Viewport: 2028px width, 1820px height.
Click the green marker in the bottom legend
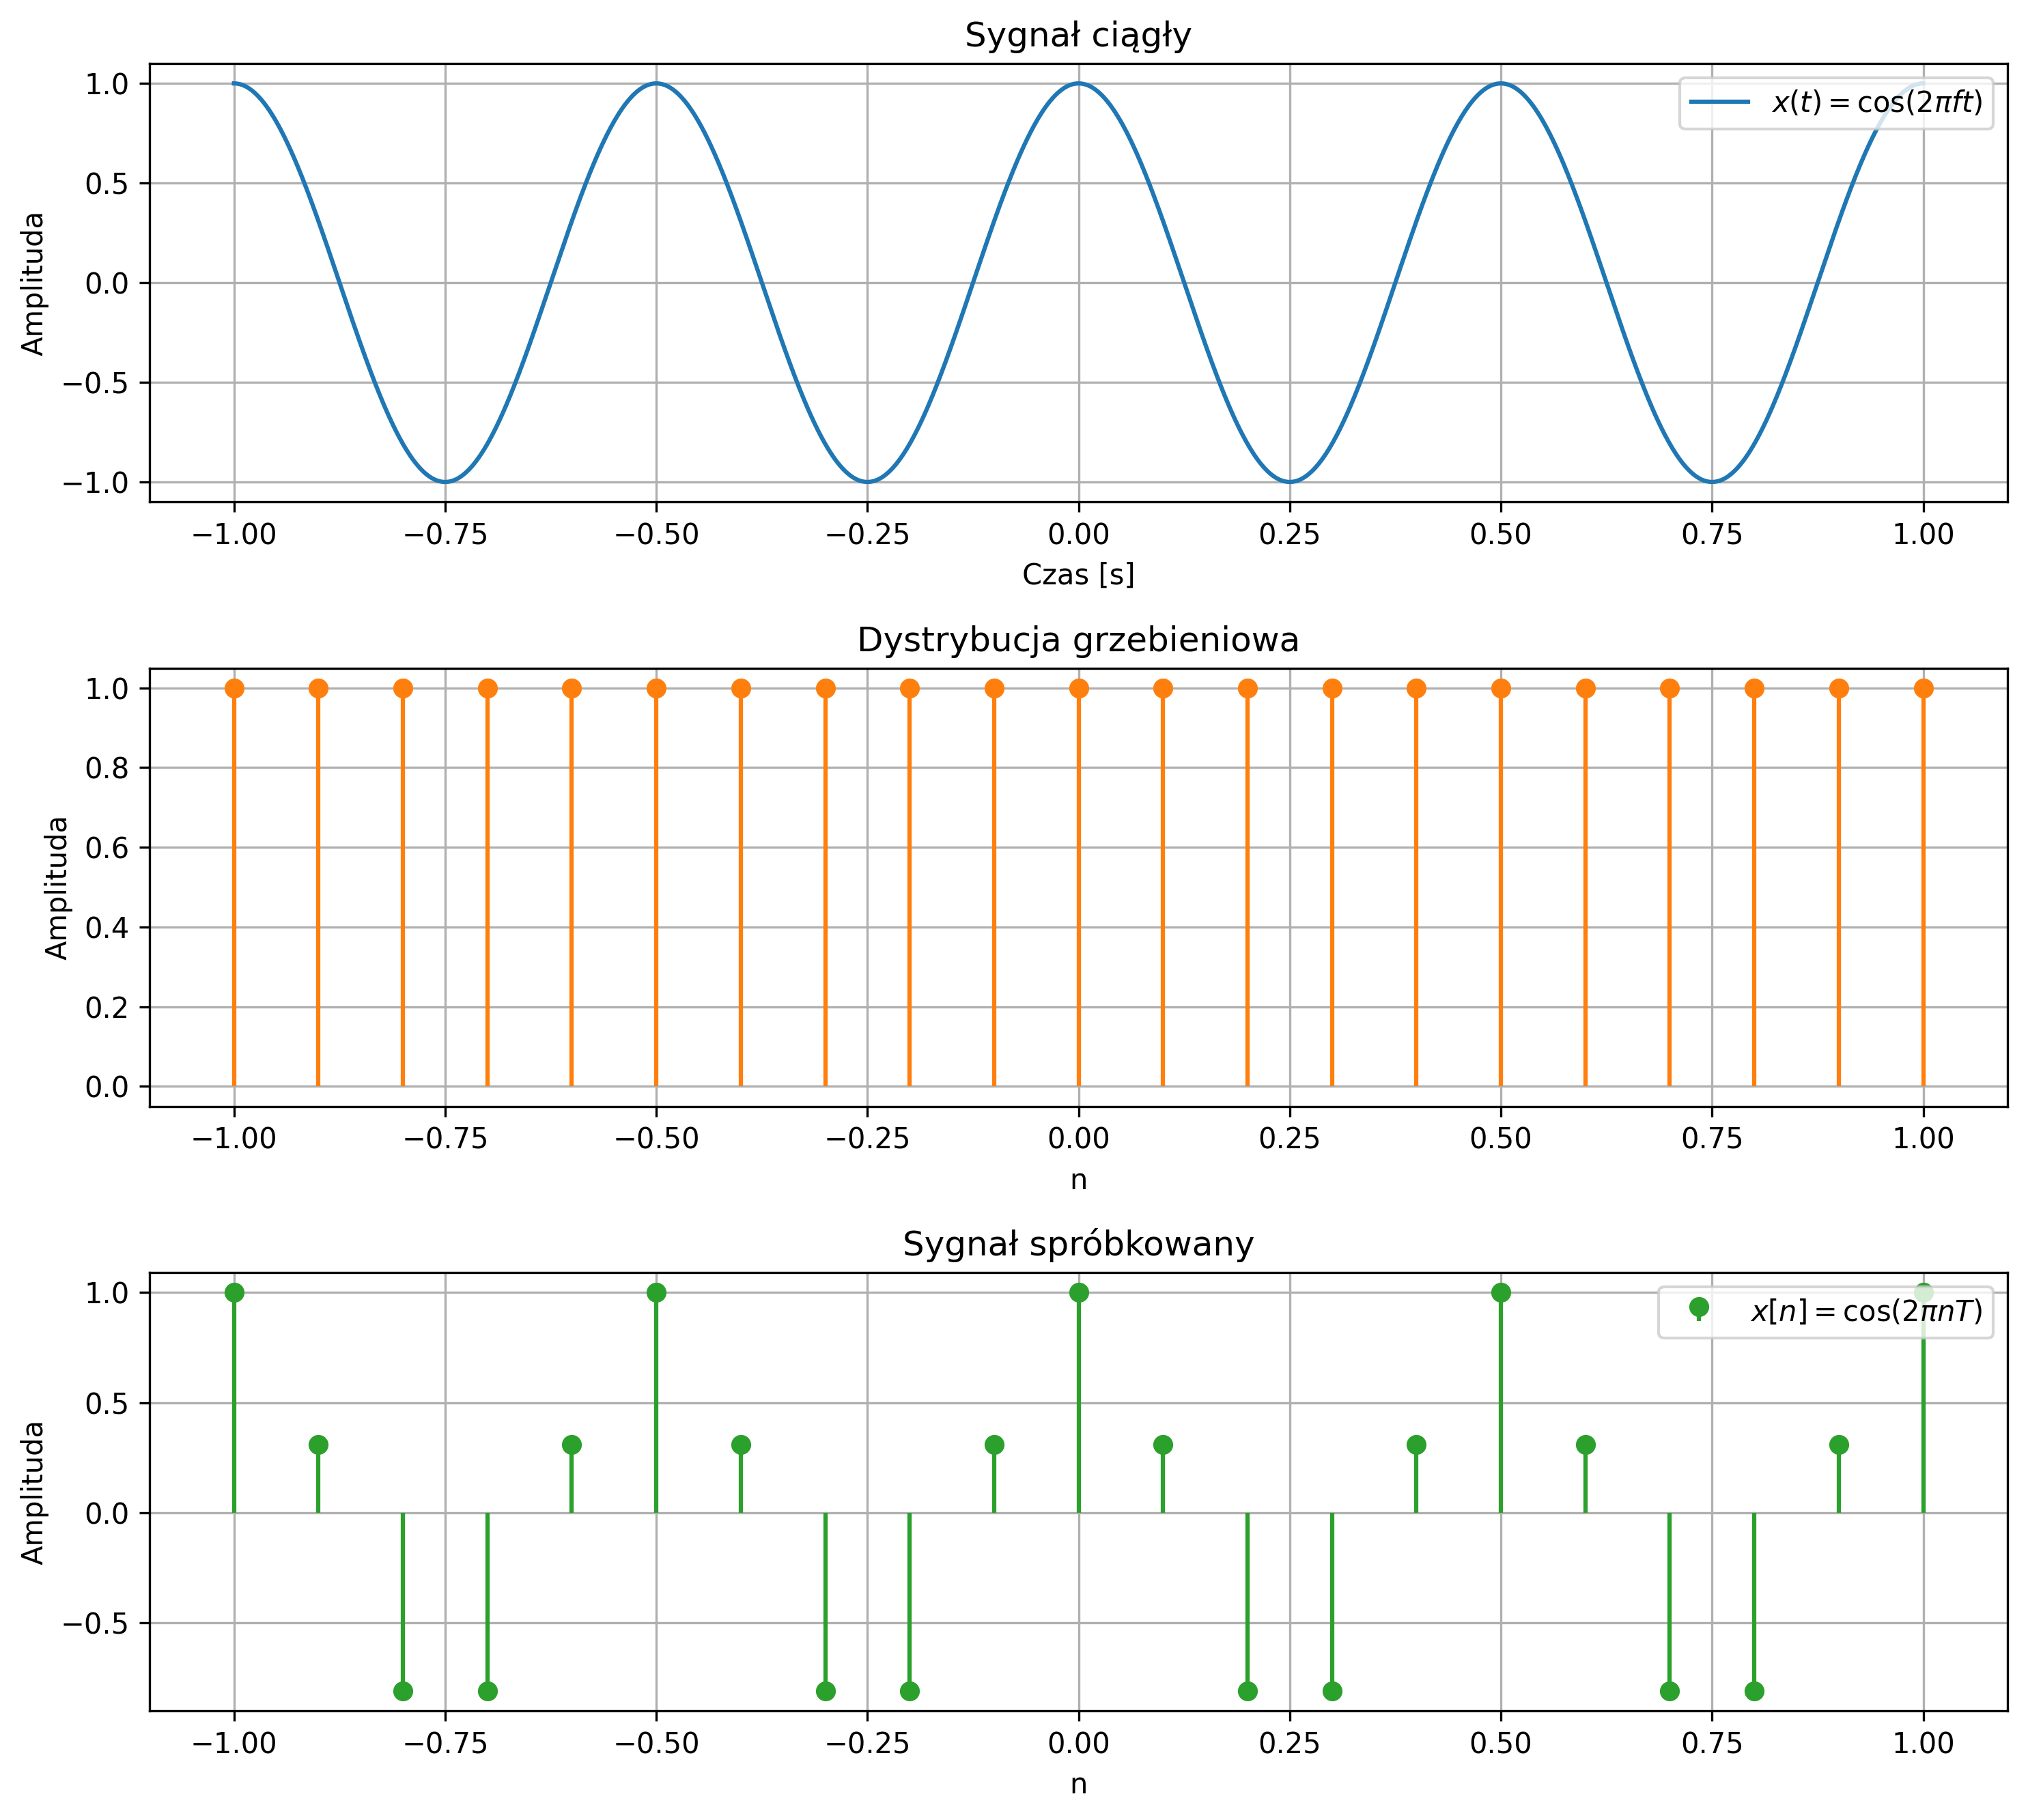click(1698, 1308)
